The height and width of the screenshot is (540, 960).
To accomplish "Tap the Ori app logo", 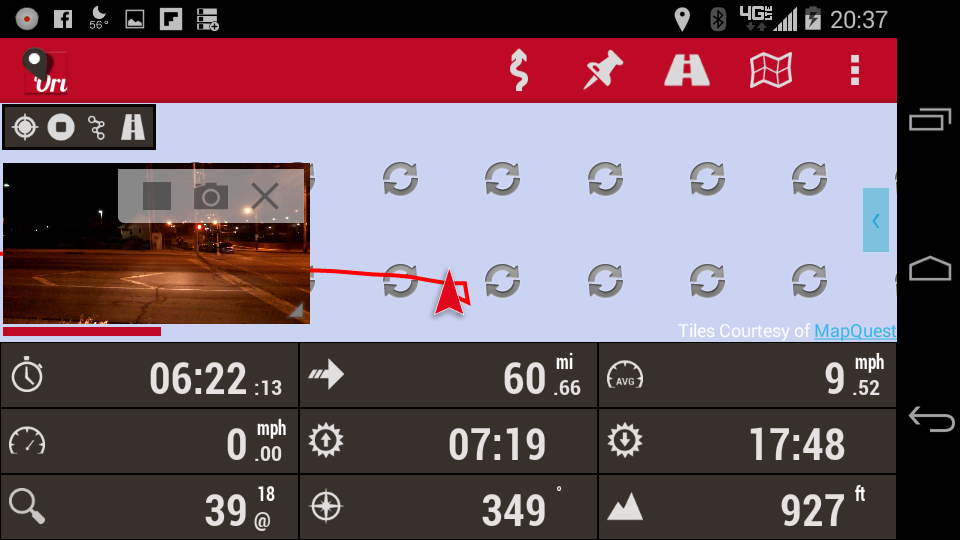I will pyautogui.click(x=45, y=71).
